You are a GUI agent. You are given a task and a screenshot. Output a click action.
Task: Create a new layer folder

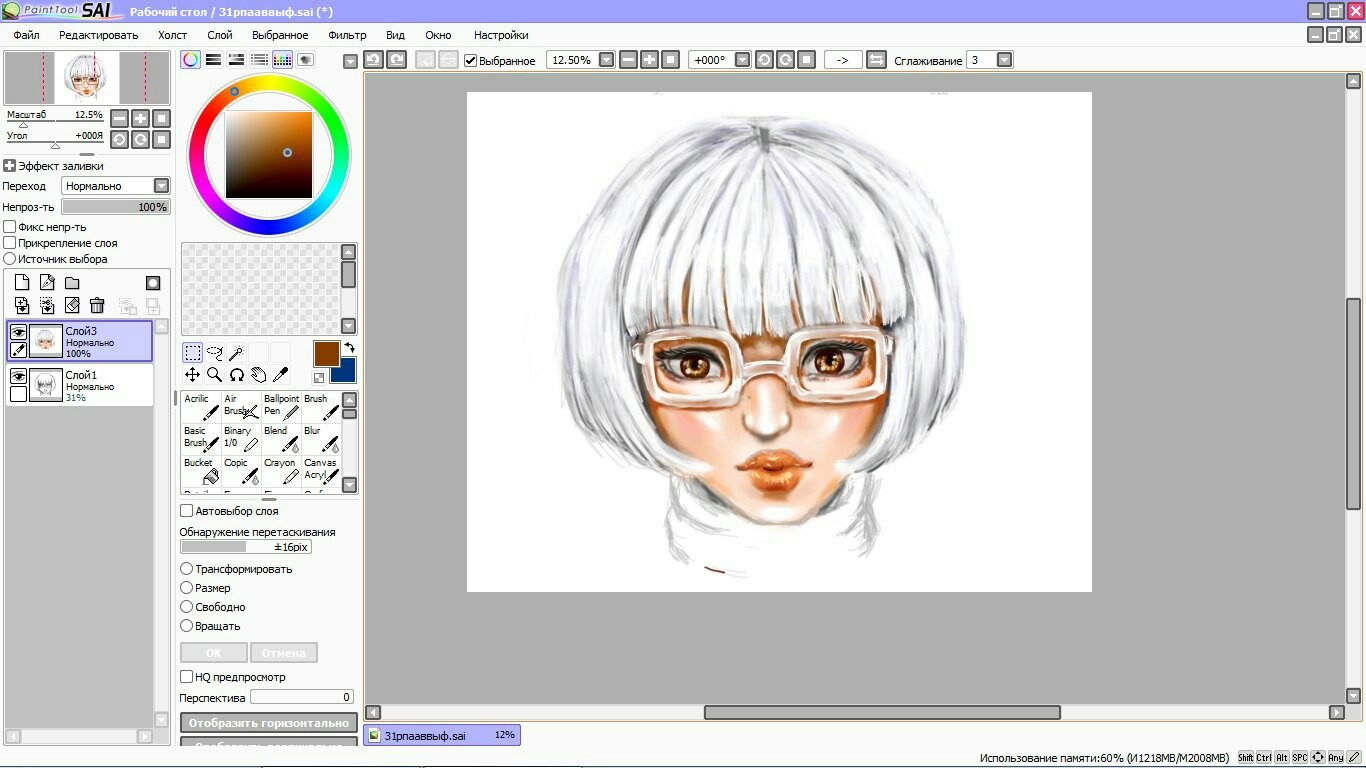pos(72,283)
